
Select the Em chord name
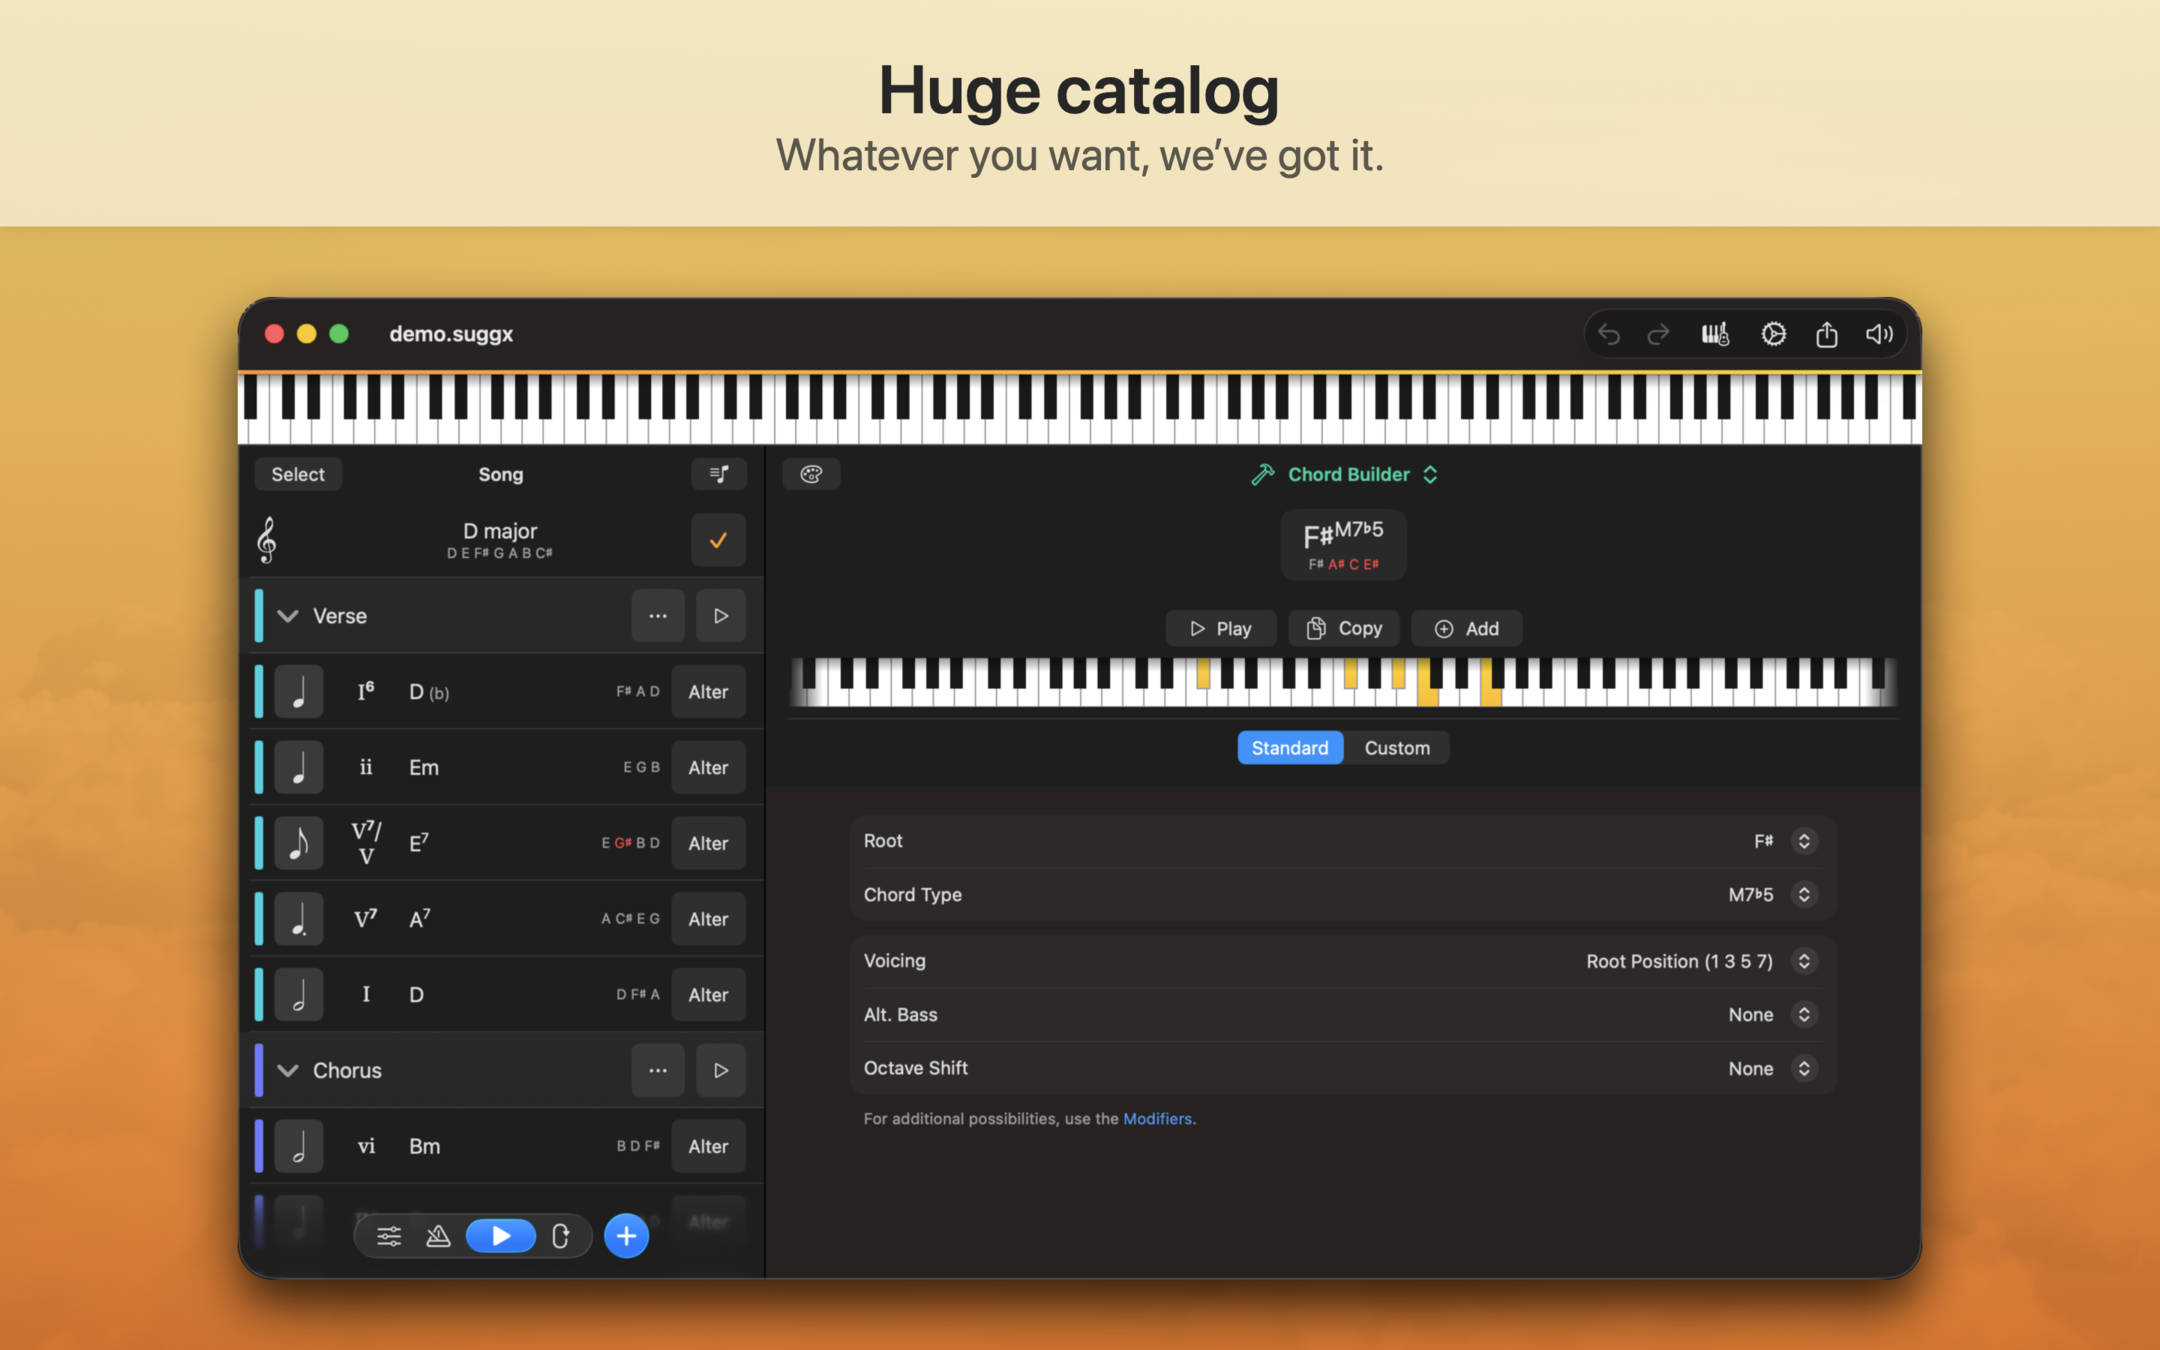[x=424, y=768]
